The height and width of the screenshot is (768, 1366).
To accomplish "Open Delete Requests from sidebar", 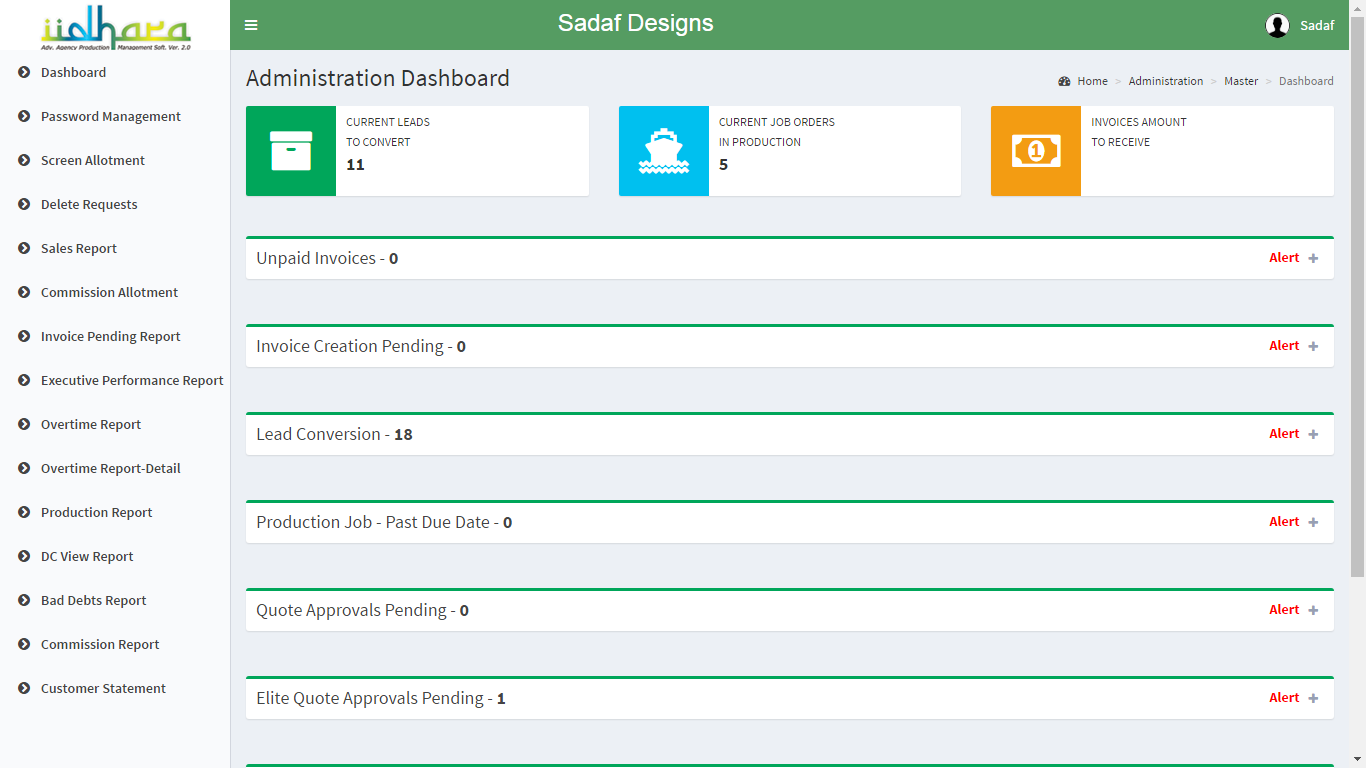I will (89, 204).
